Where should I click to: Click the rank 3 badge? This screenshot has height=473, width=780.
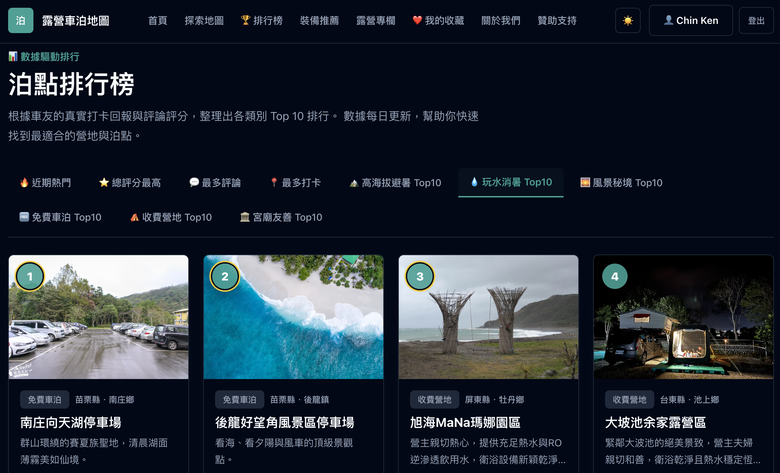(420, 276)
